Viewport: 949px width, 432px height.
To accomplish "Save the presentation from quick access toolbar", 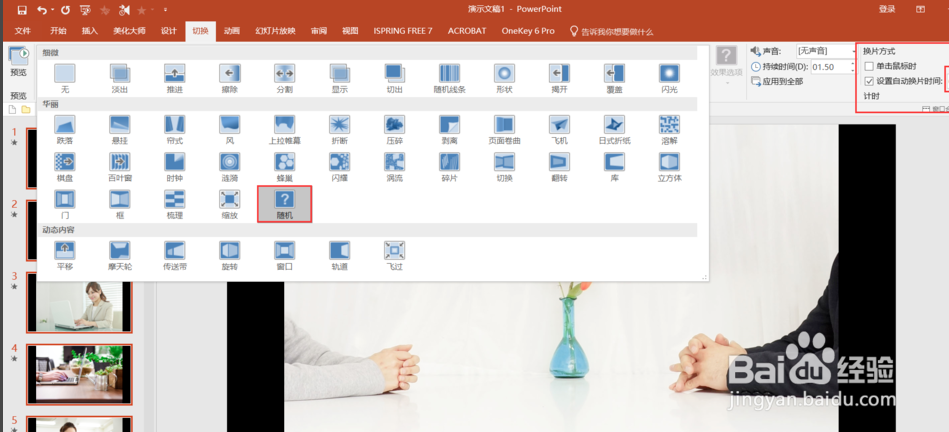I will point(22,10).
